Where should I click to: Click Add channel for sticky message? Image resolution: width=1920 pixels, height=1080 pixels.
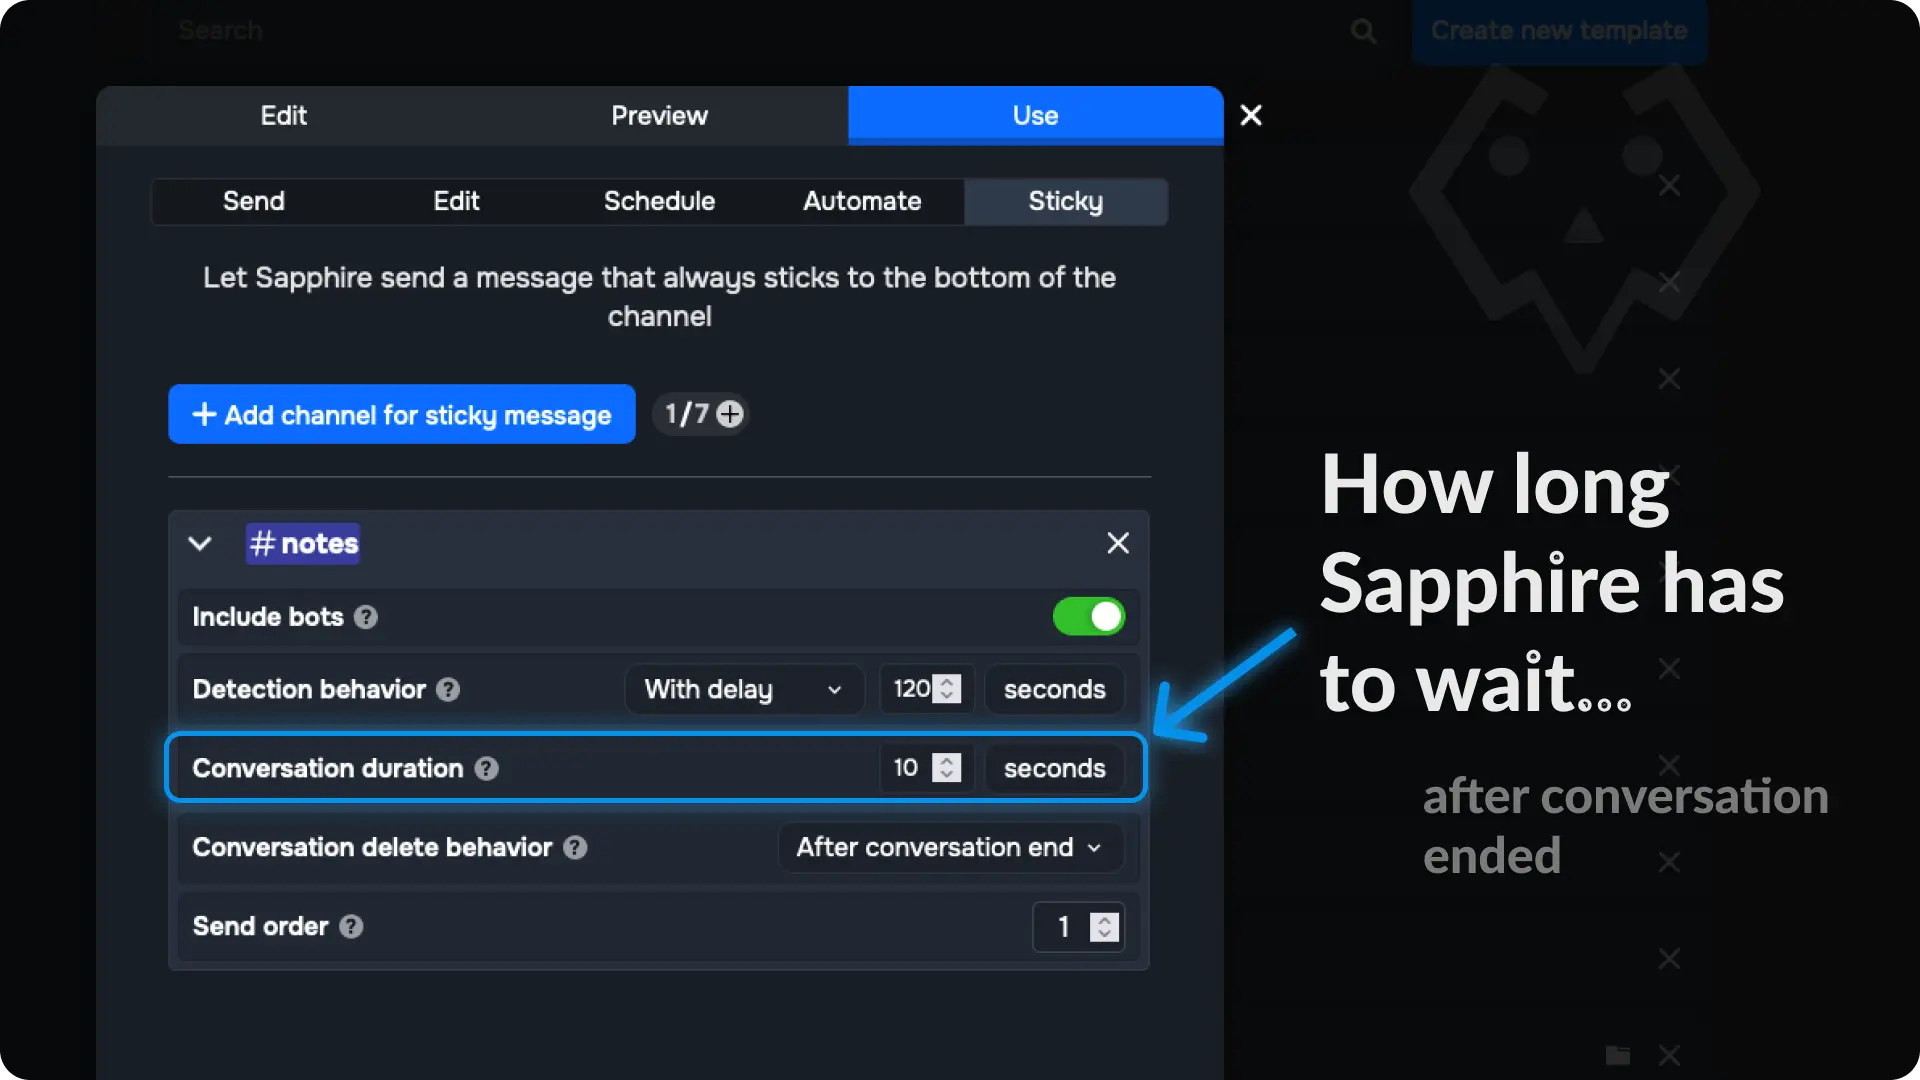tap(402, 414)
